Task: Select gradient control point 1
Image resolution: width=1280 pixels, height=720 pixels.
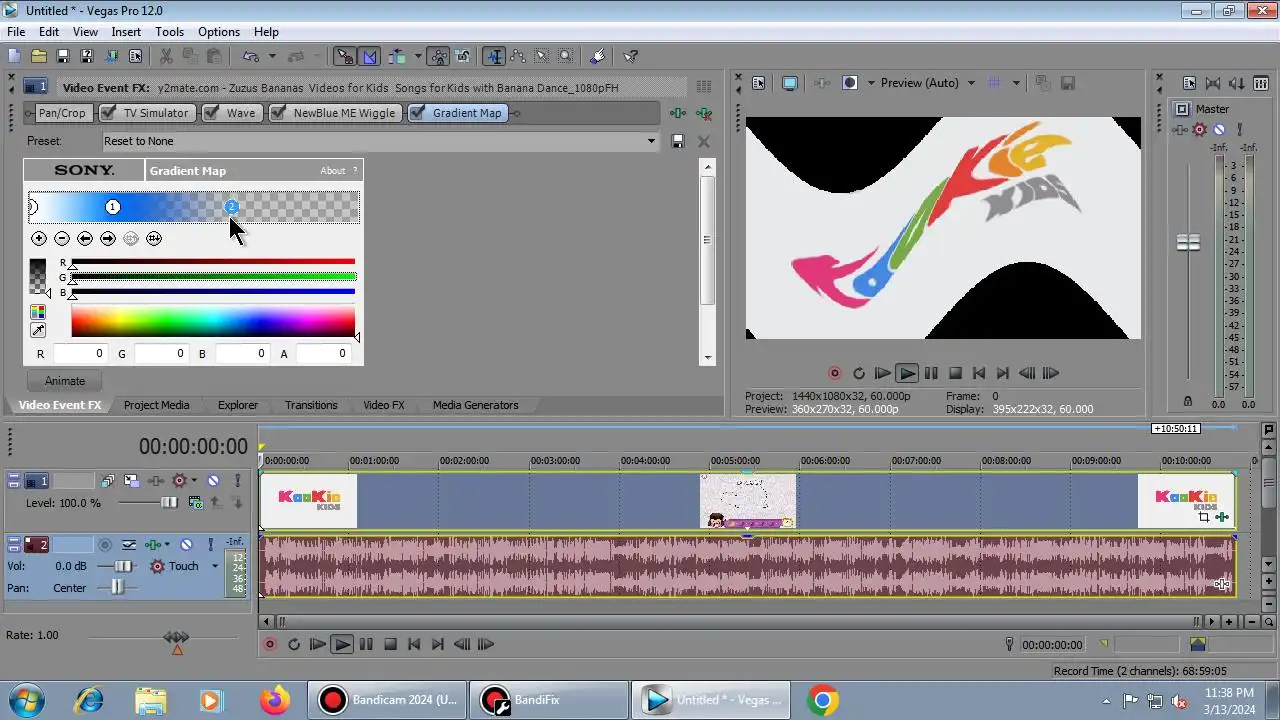Action: [x=113, y=207]
